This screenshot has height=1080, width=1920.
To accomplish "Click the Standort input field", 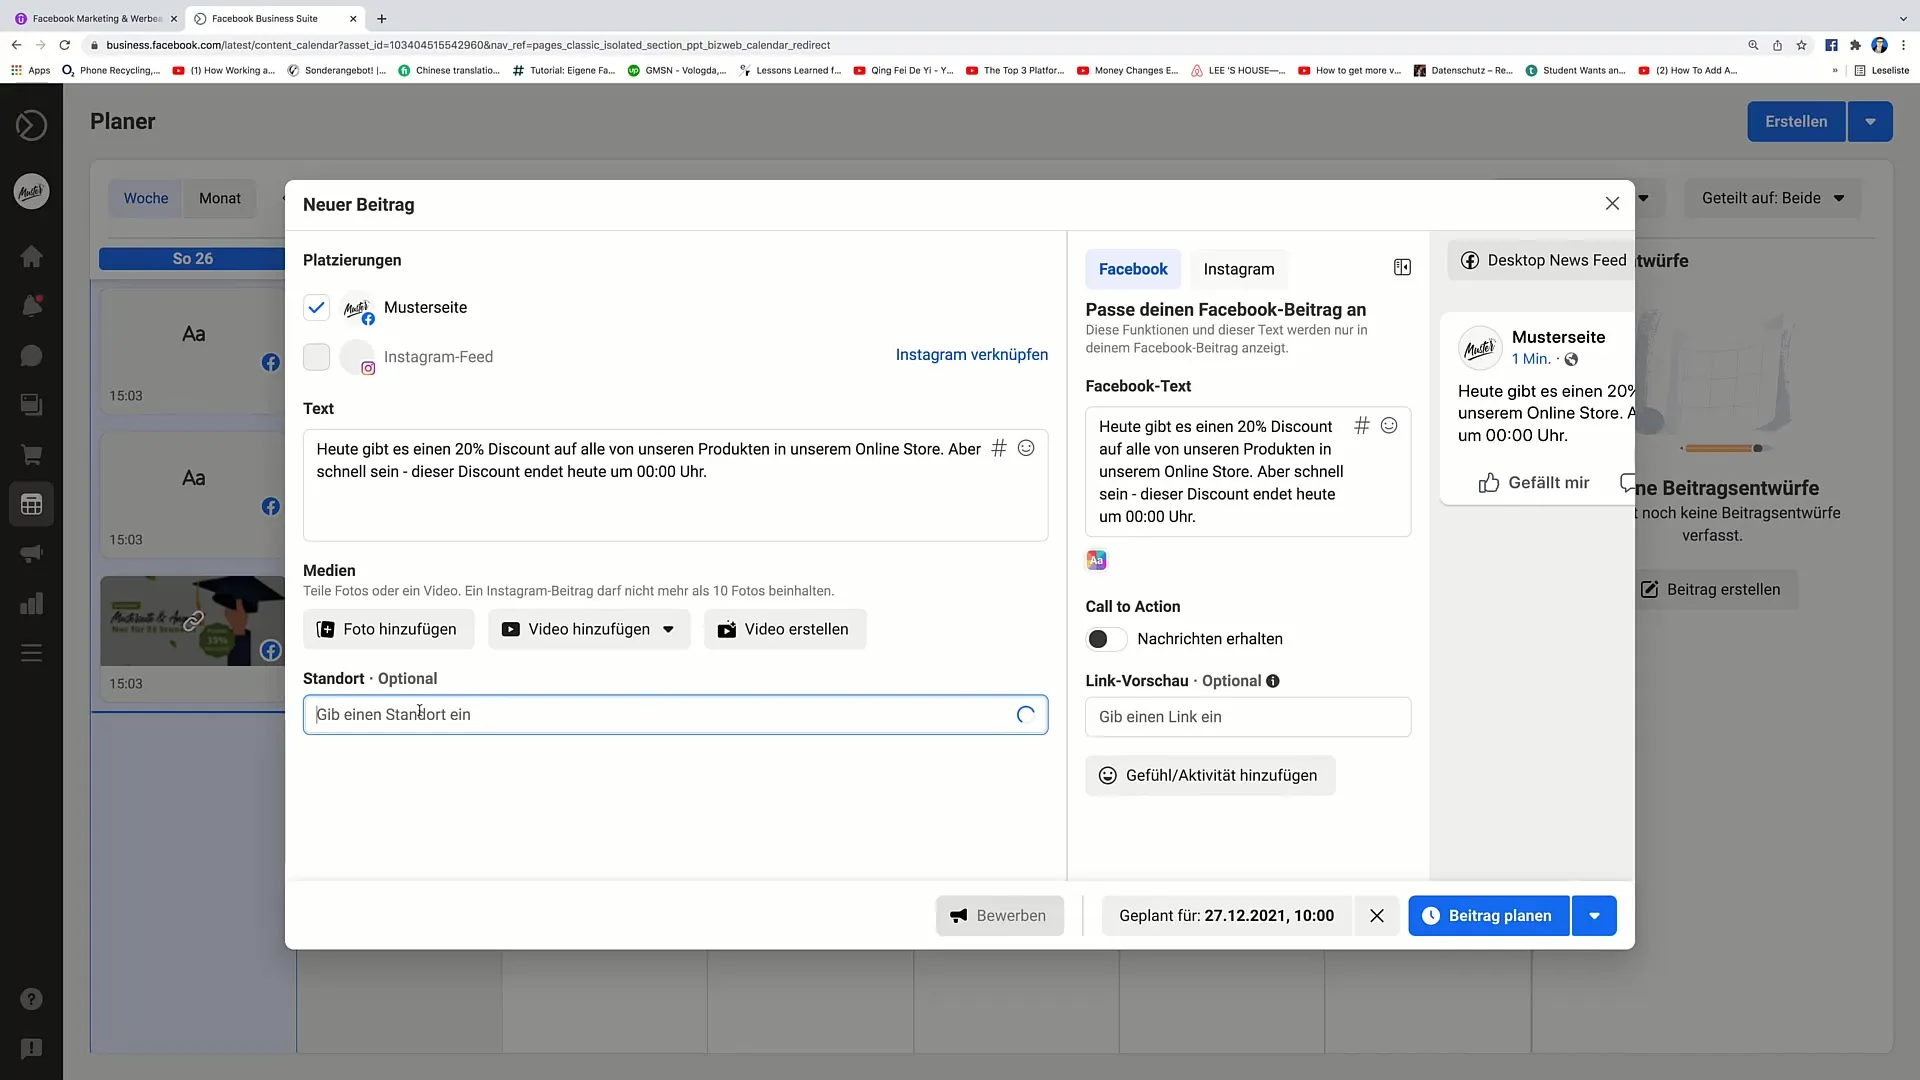I will coord(675,713).
